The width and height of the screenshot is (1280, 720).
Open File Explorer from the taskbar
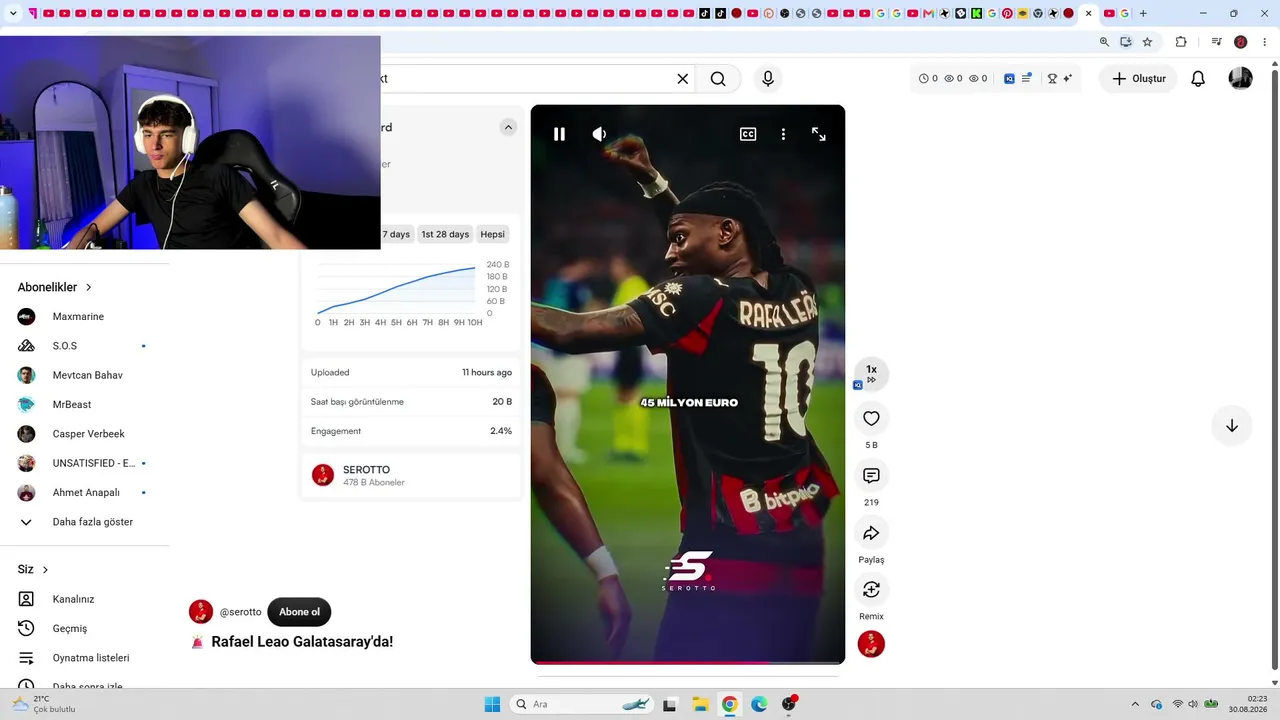[700, 704]
